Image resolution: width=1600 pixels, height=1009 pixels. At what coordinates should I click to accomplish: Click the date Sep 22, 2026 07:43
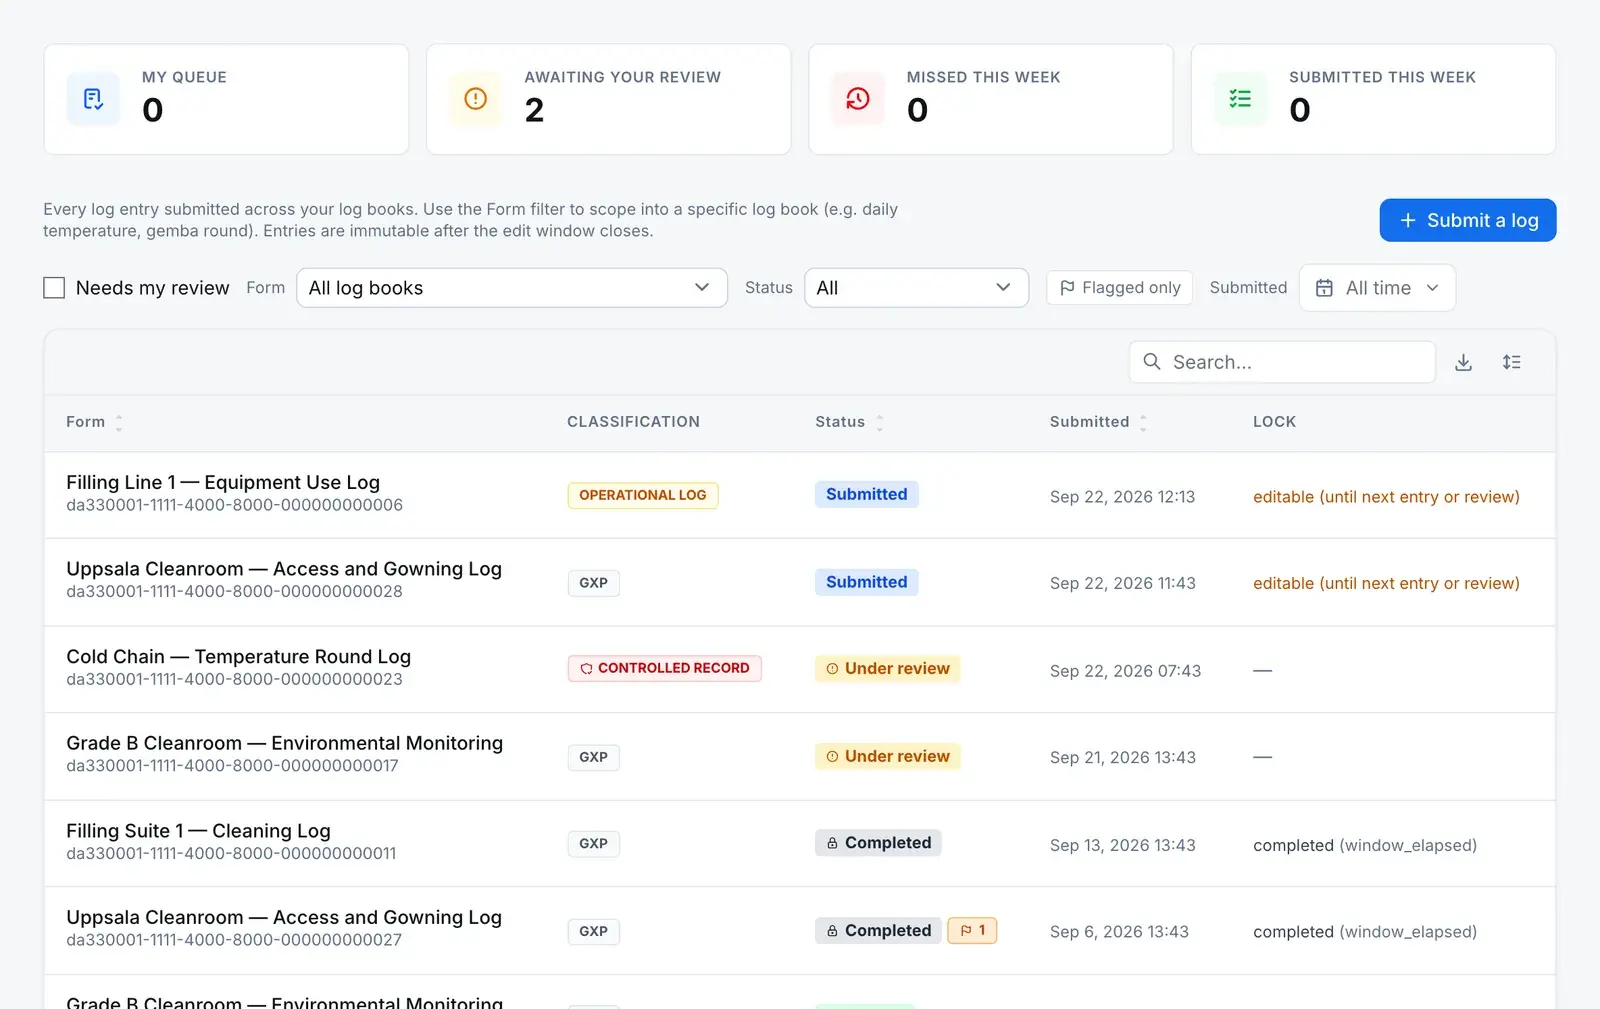[x=1125, y=671]
